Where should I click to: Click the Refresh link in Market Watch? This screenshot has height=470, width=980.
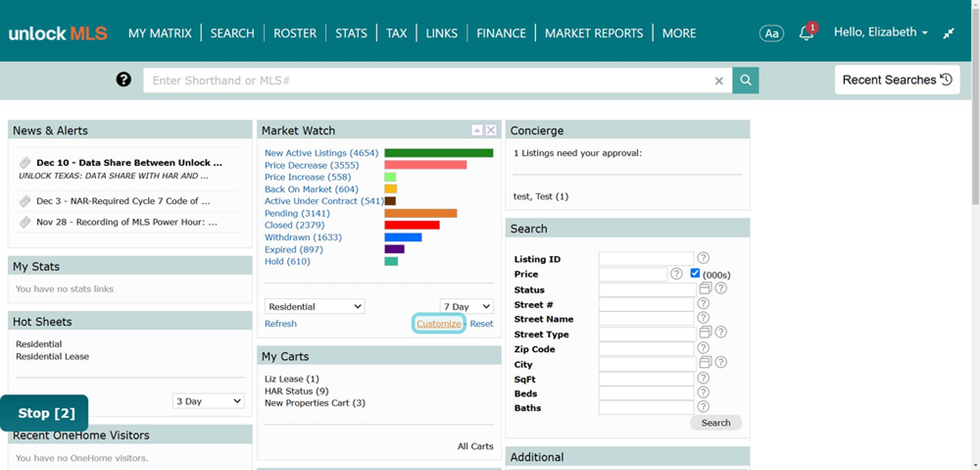point(281,324)
